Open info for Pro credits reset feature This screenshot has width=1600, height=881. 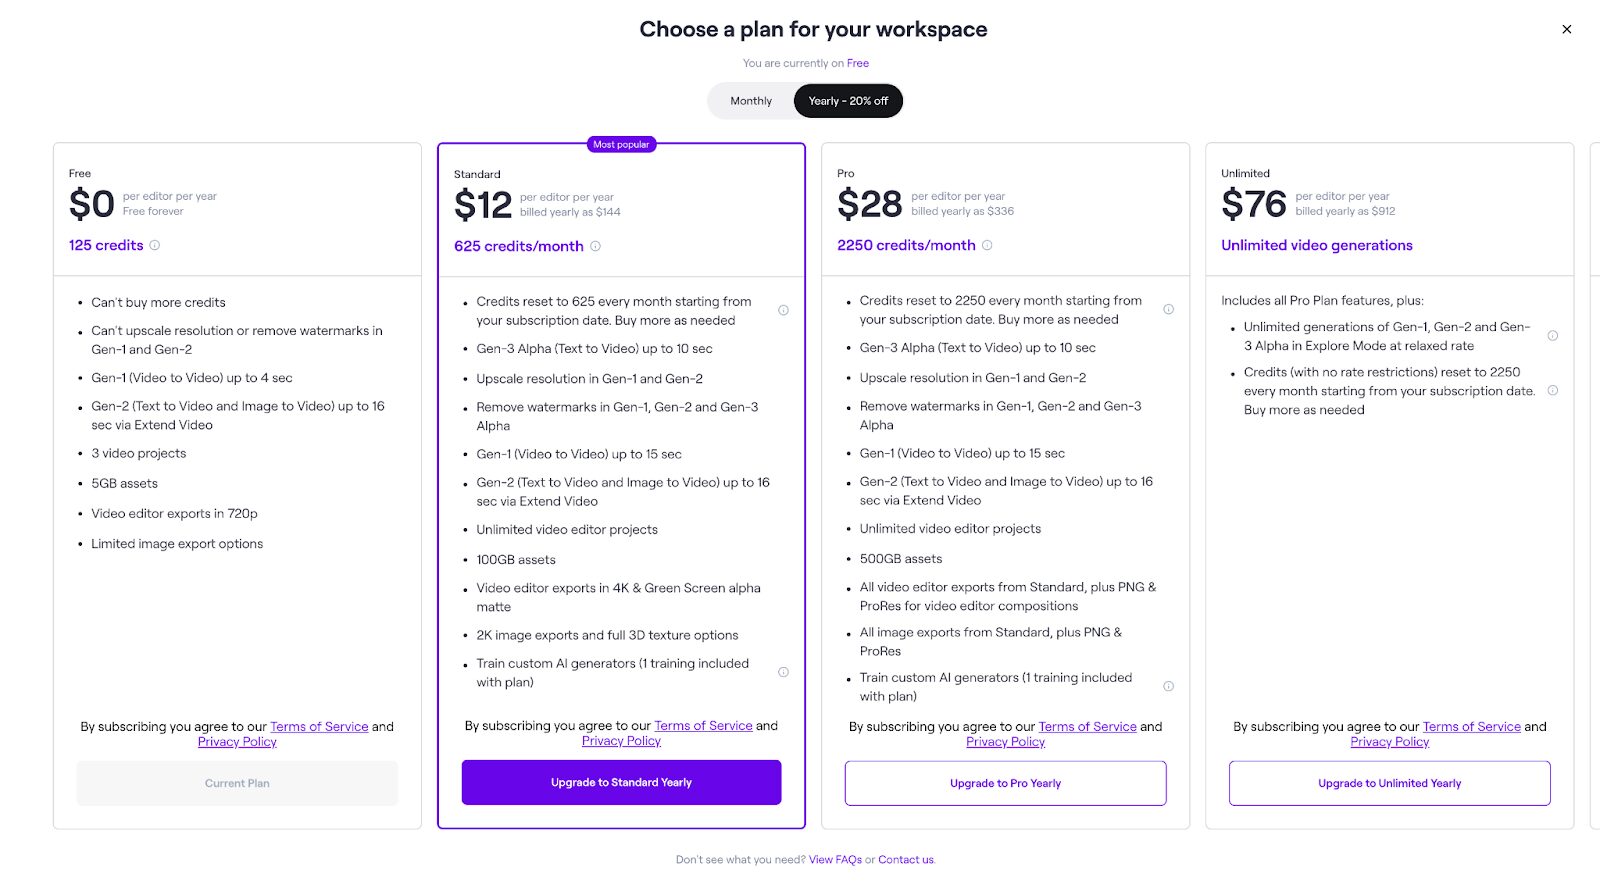click(1168, 309)
